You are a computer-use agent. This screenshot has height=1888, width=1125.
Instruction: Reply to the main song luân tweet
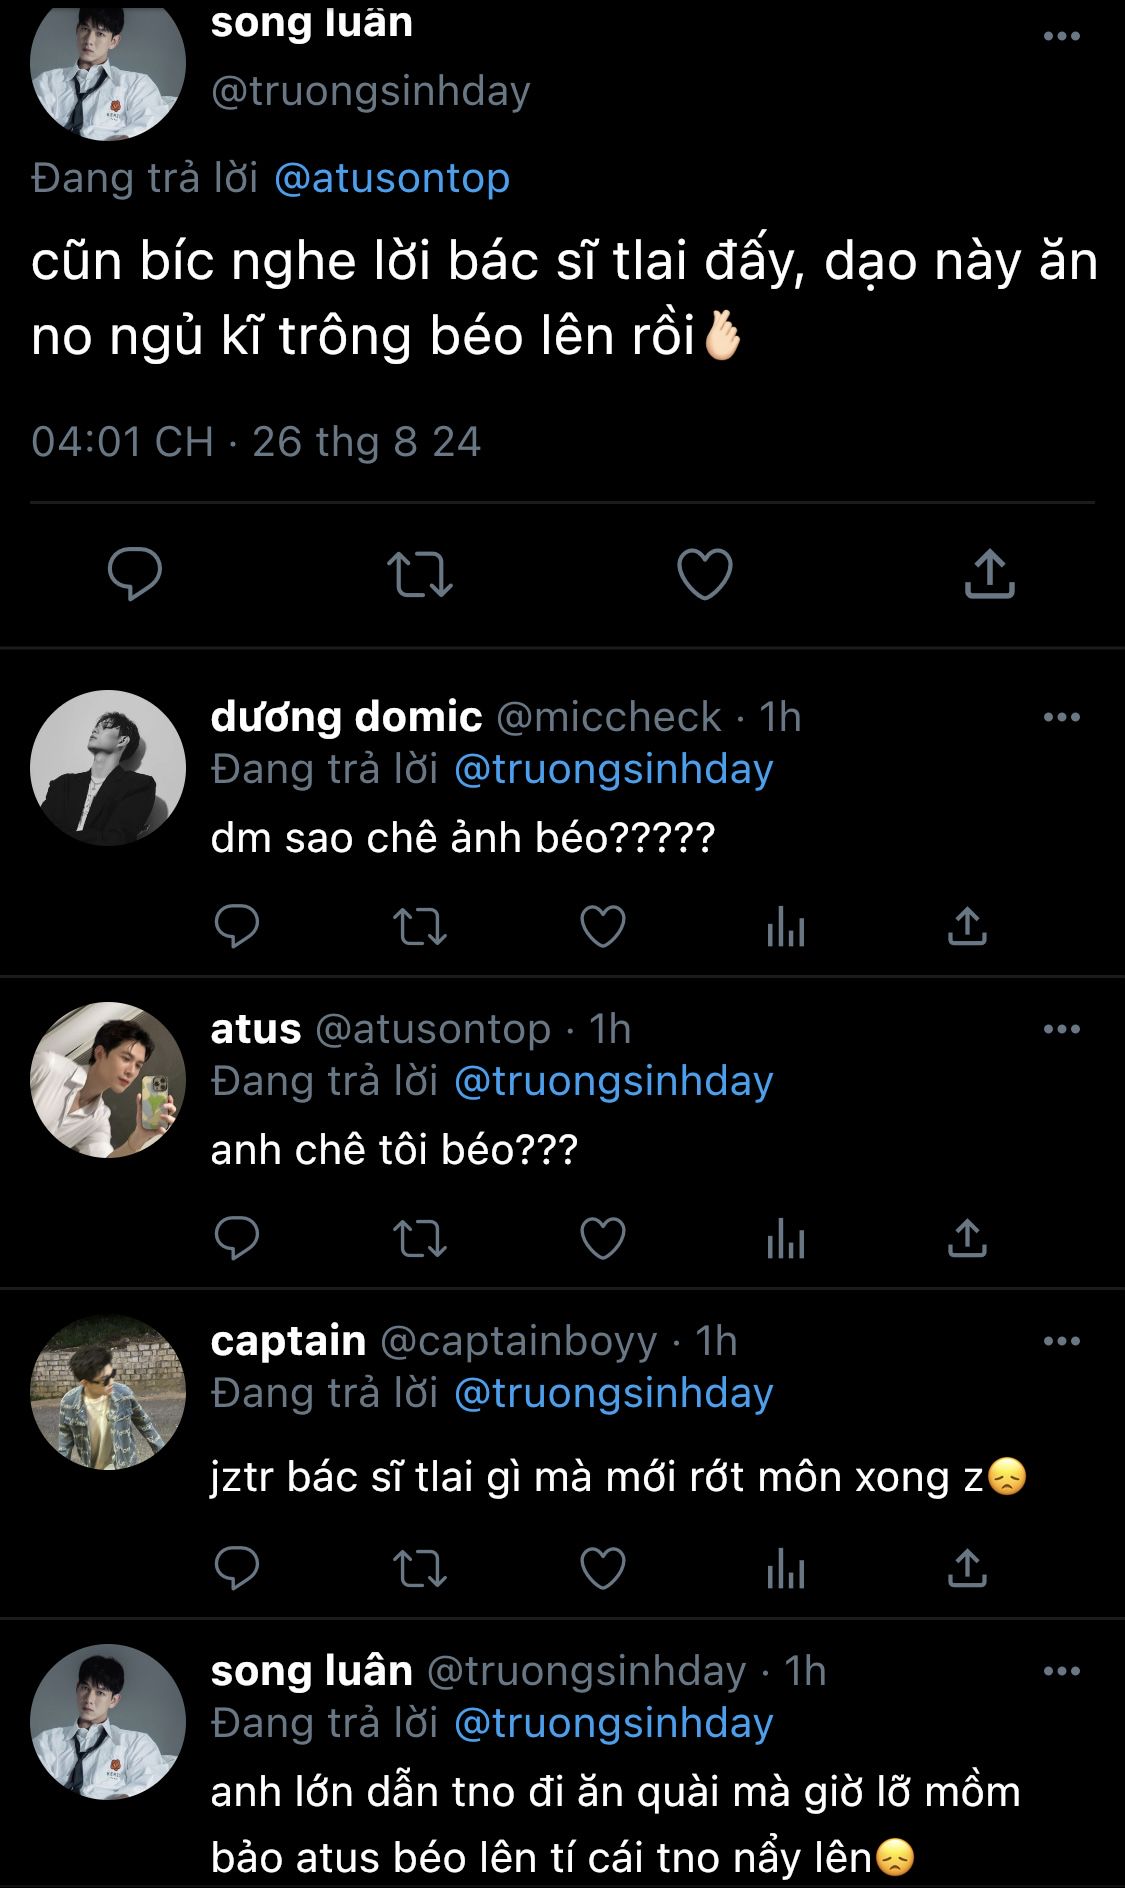click(135, 574)
